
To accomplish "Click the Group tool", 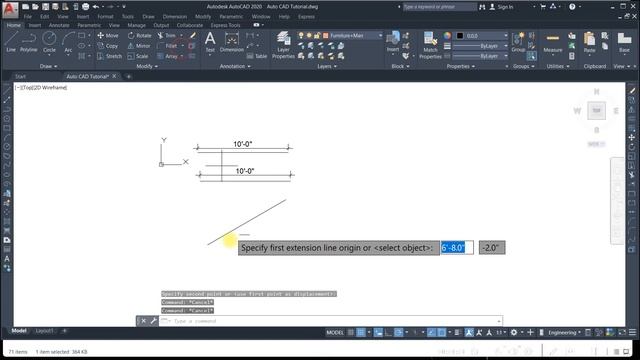I will click(518, 42).
